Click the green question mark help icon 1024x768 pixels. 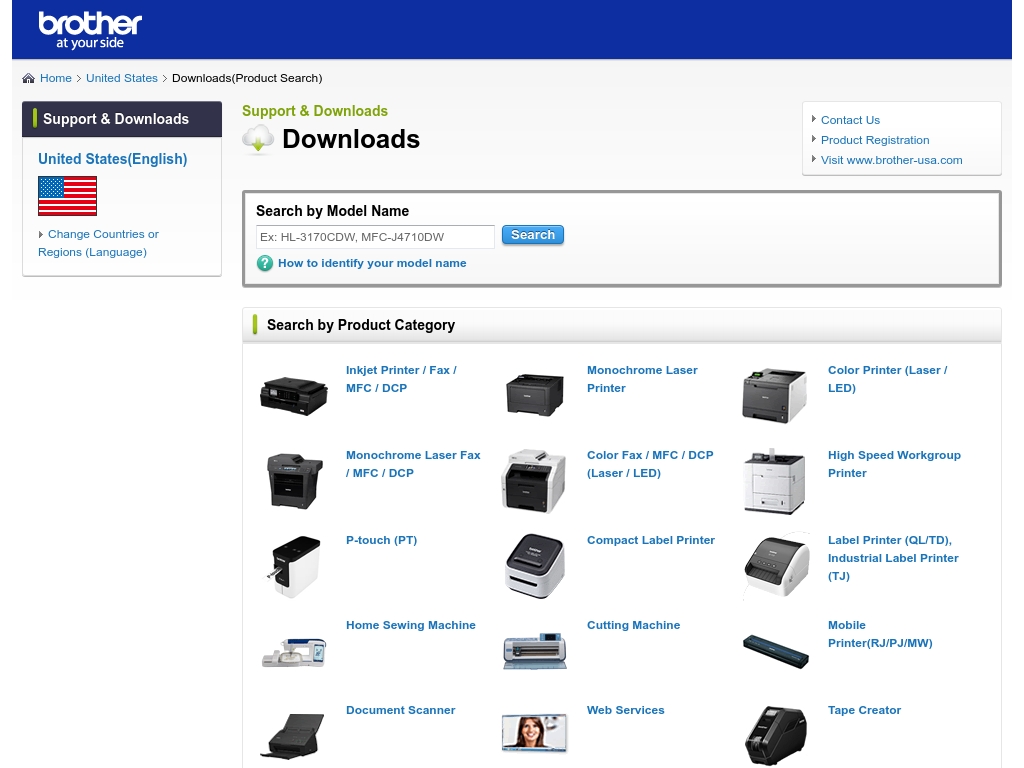(264, 263)
